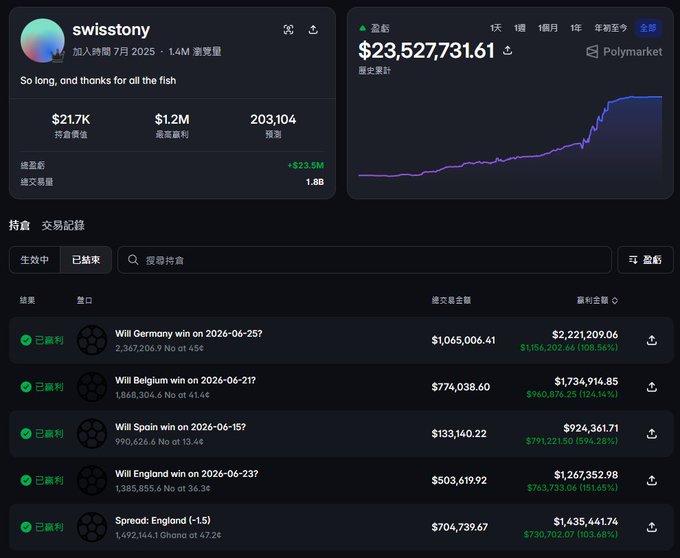
Task: Toggle to 生效中 positions
Action: pyautogui.click(x=35, y=260)
